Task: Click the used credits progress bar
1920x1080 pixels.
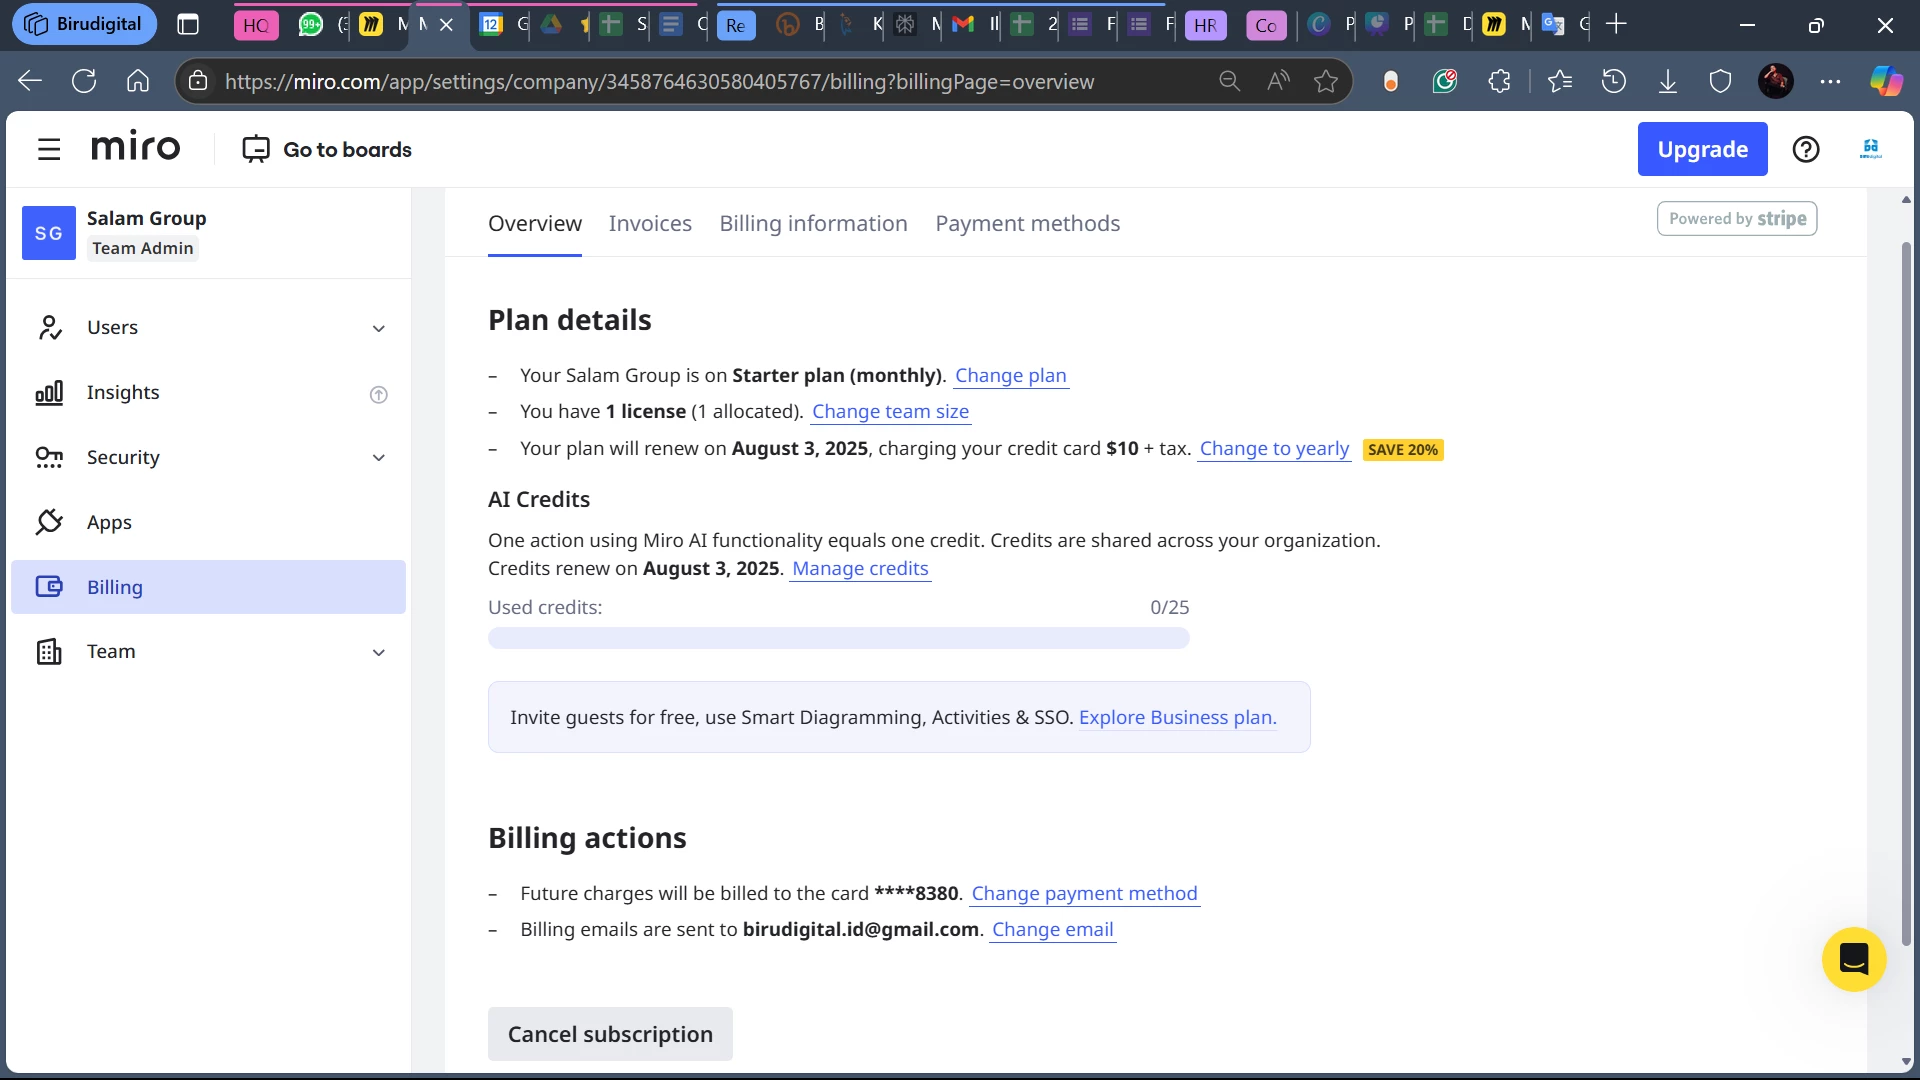Action: coord(838,638)
